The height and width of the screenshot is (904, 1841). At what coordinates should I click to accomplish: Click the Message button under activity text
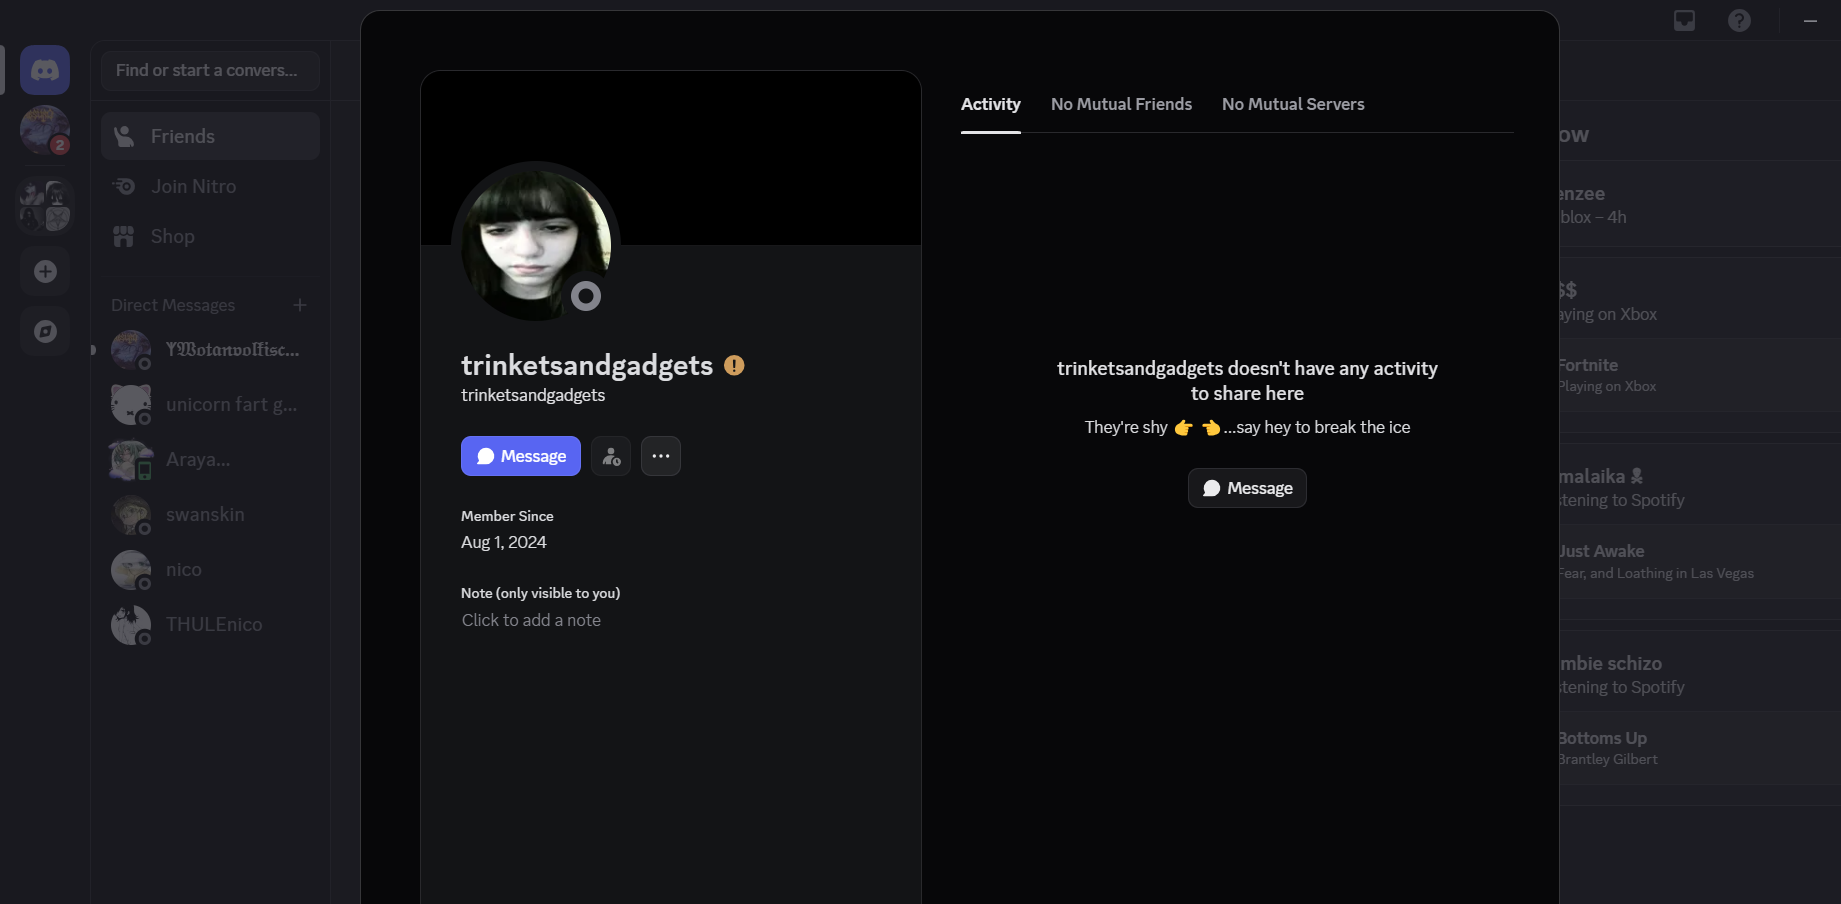point(1247,488)
